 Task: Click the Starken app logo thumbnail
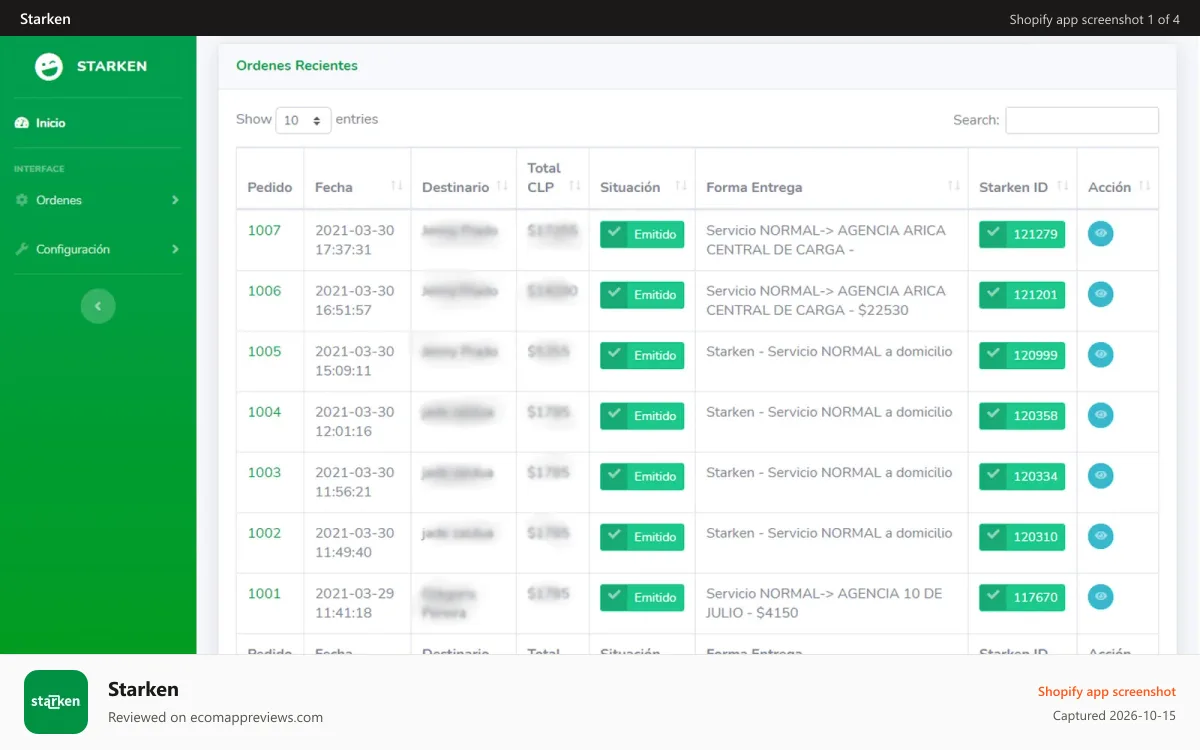56,702
